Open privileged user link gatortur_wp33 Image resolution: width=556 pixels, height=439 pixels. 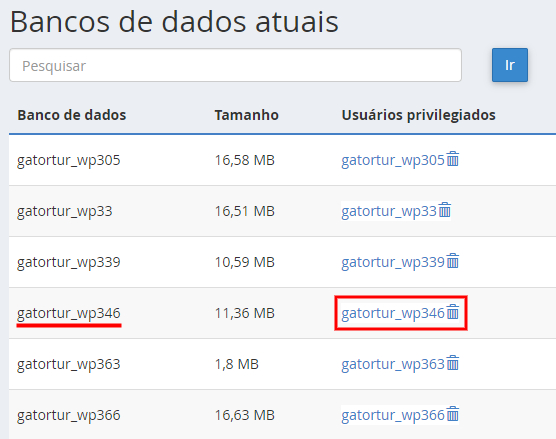(x=389, y=211)
